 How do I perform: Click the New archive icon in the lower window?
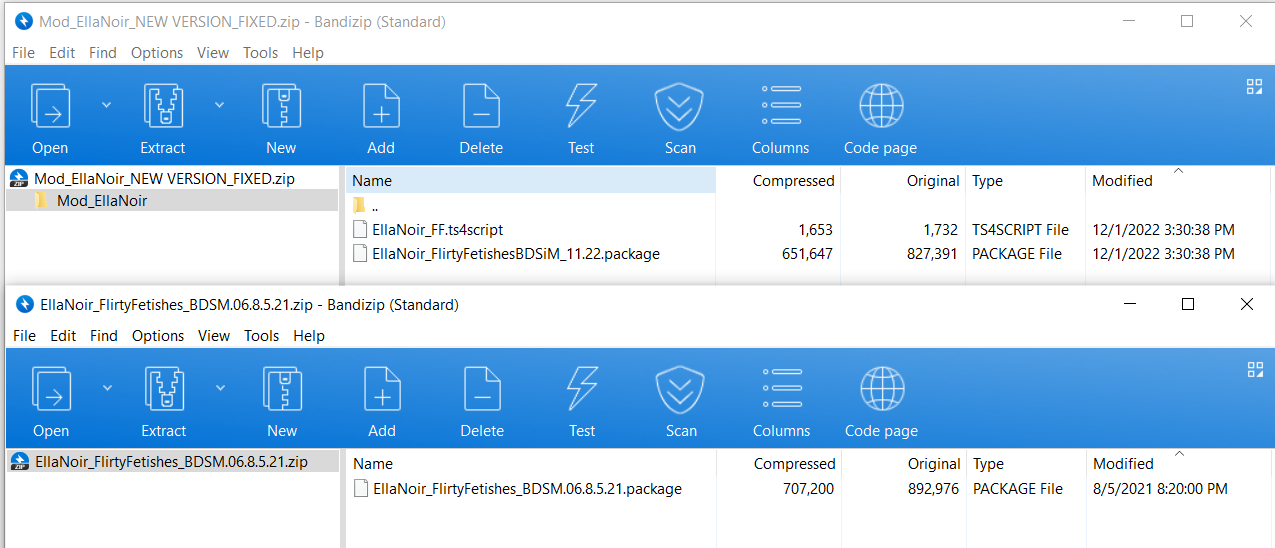tap(282, 391)
